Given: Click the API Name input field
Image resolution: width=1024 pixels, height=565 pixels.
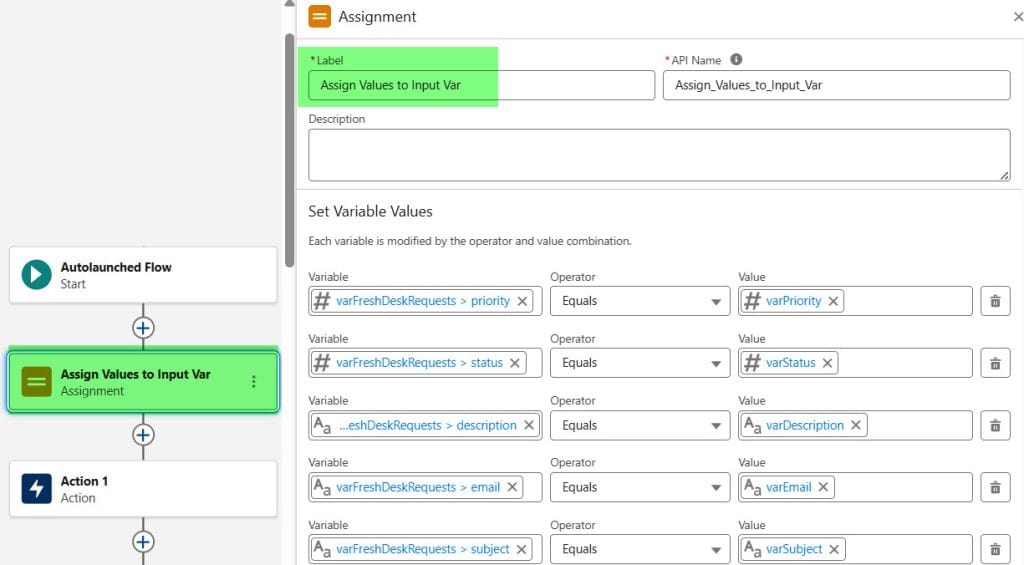Looking at the screenshot, I should point(837,86).
